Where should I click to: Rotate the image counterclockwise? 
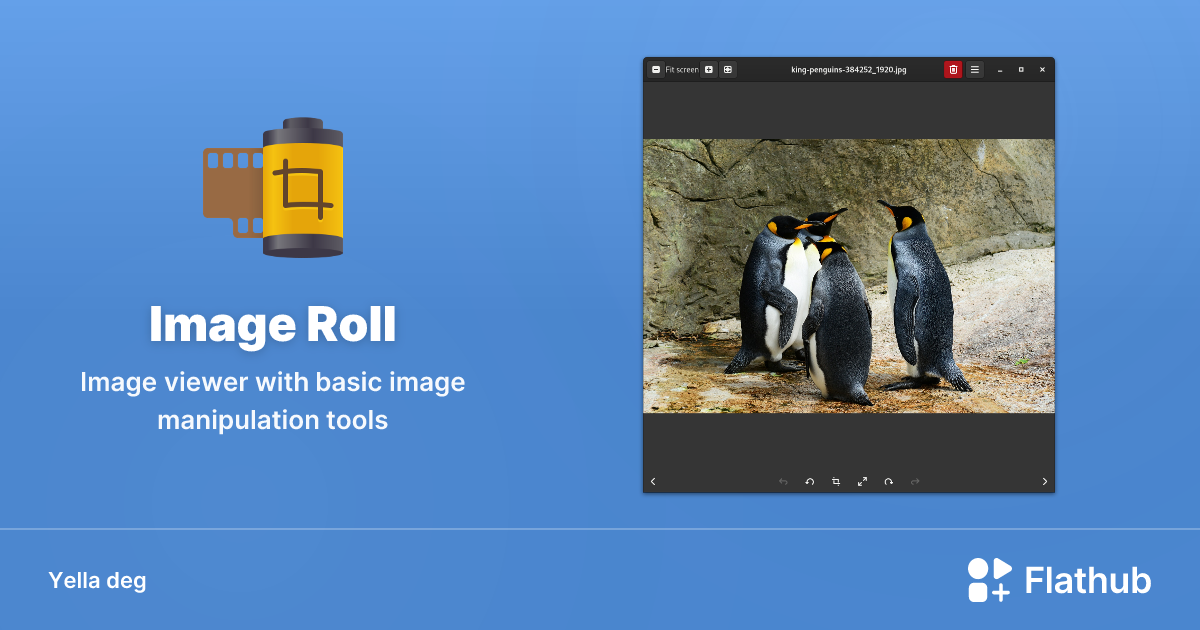coord(809,481)
